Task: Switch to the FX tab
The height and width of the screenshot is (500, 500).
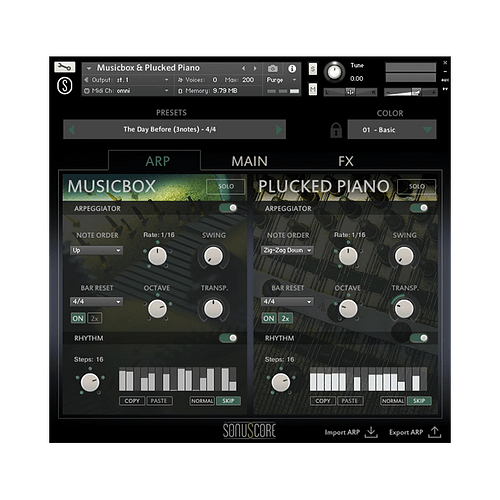Action: [x=346, y=161]
